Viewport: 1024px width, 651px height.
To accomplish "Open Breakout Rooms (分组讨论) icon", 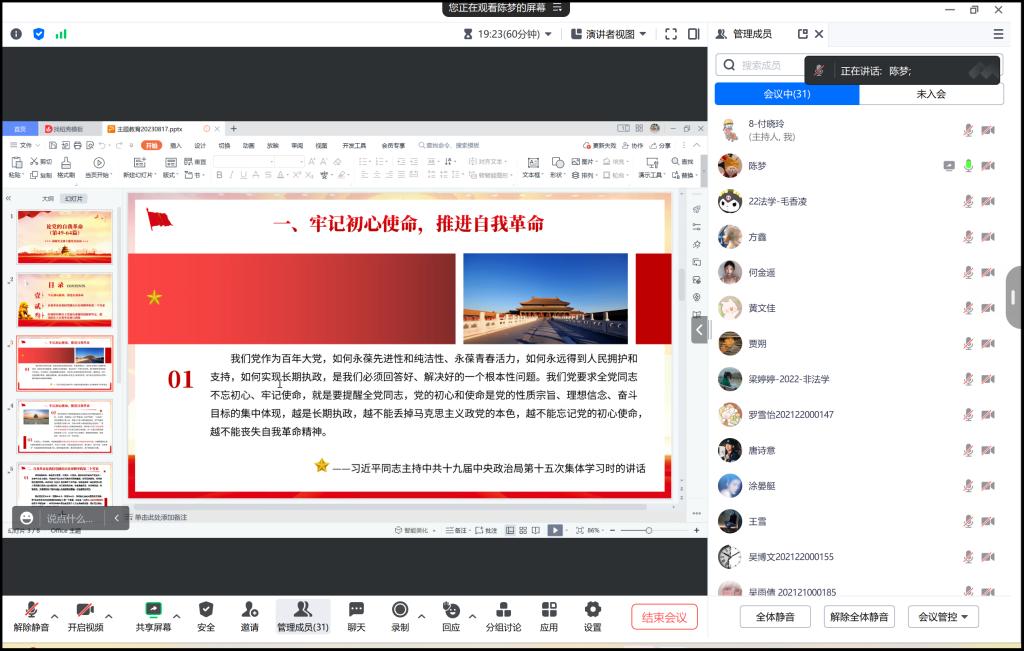I will 503,610.
